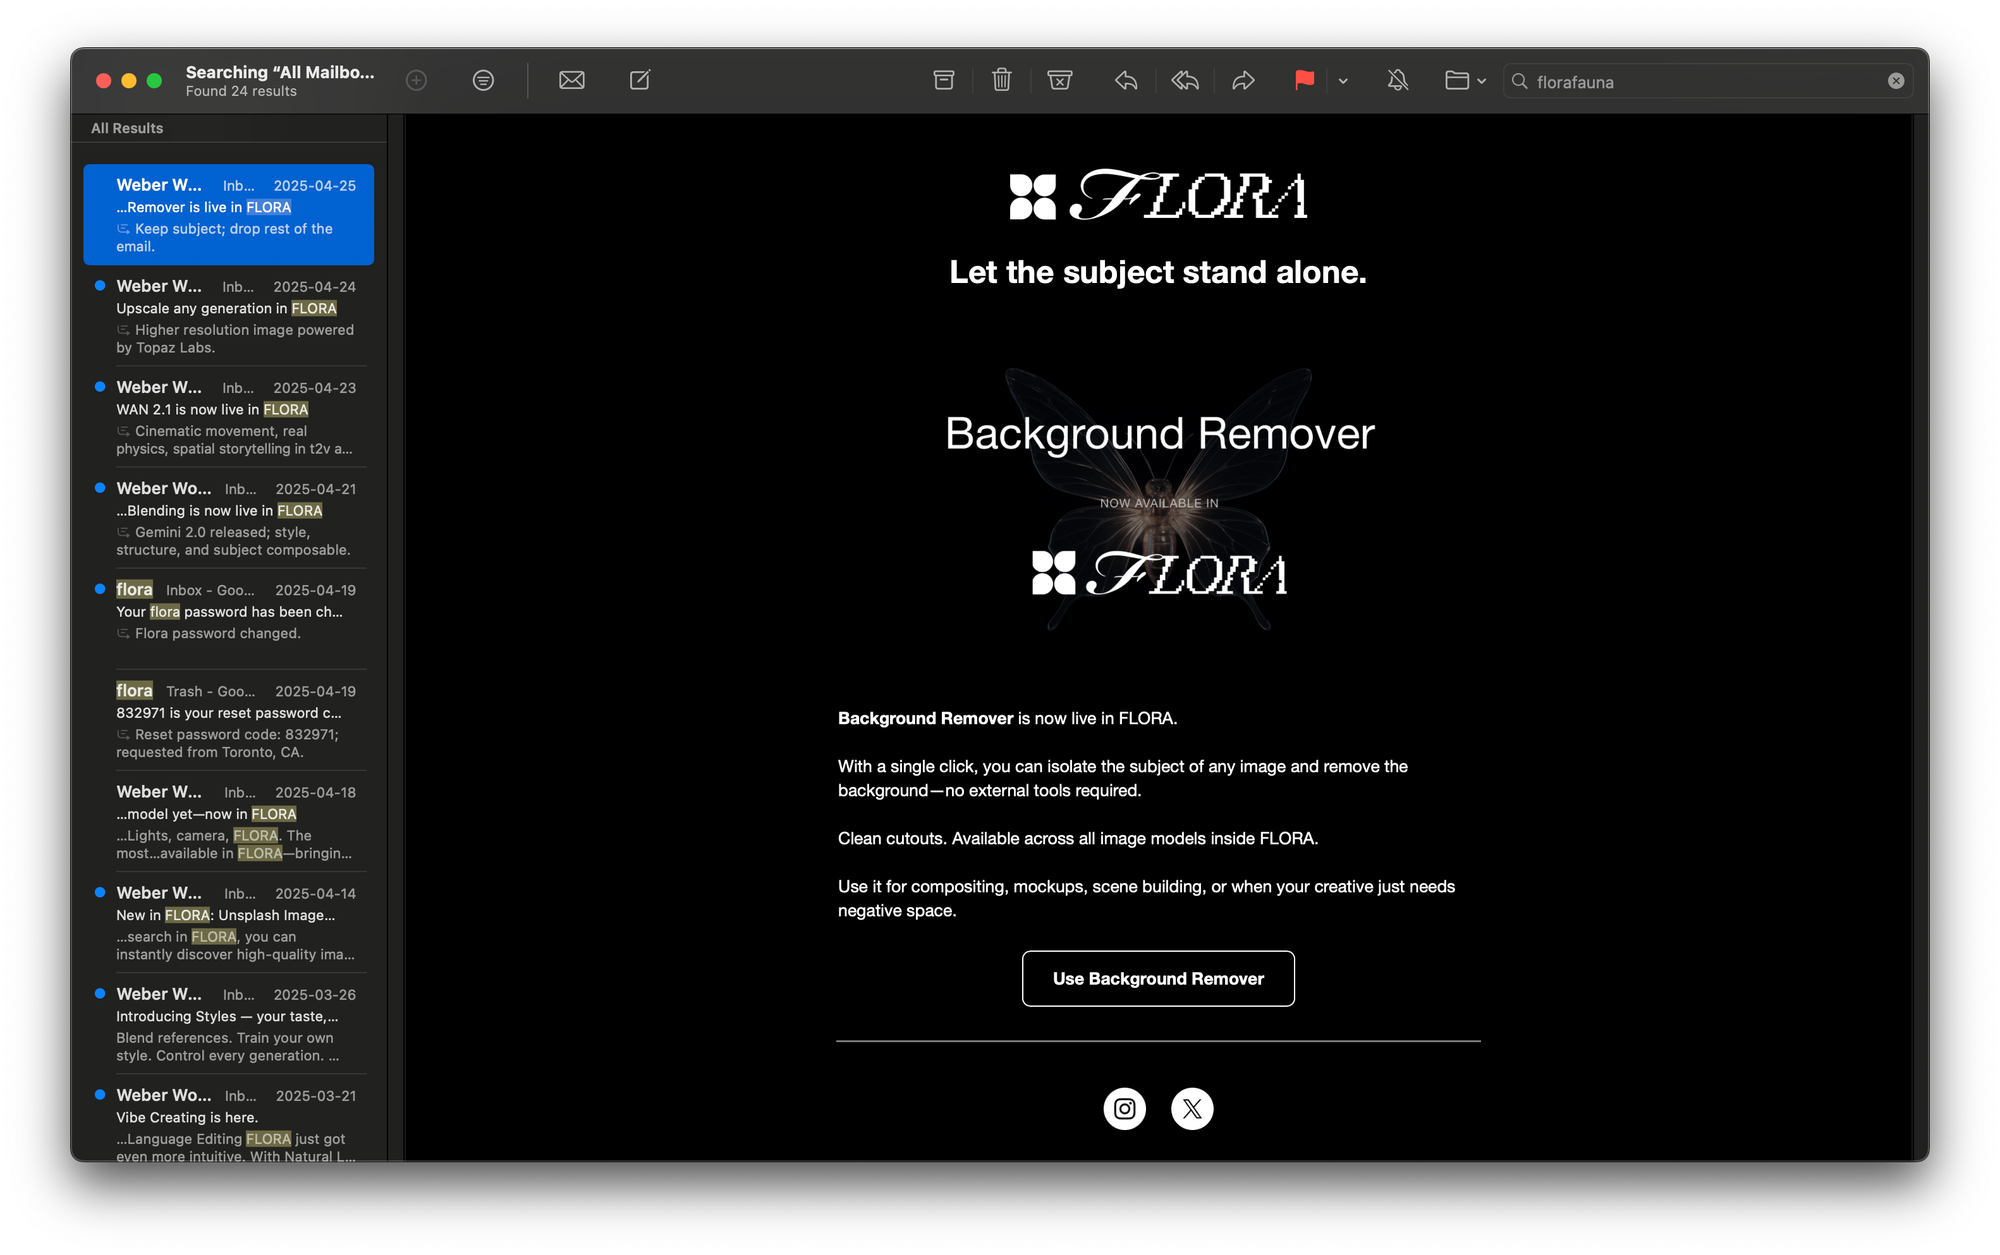Screen dimensions: 2000x1255
Task: Flag the message with red flag
Action: click(x=1304, y=80)
